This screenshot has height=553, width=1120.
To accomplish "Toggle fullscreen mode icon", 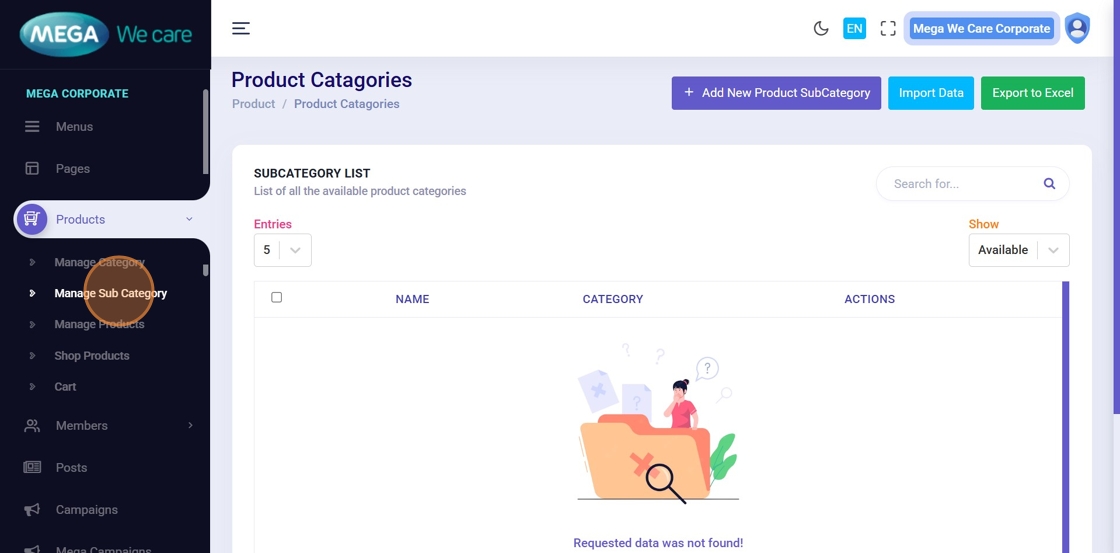I will [x=888, y=29].
